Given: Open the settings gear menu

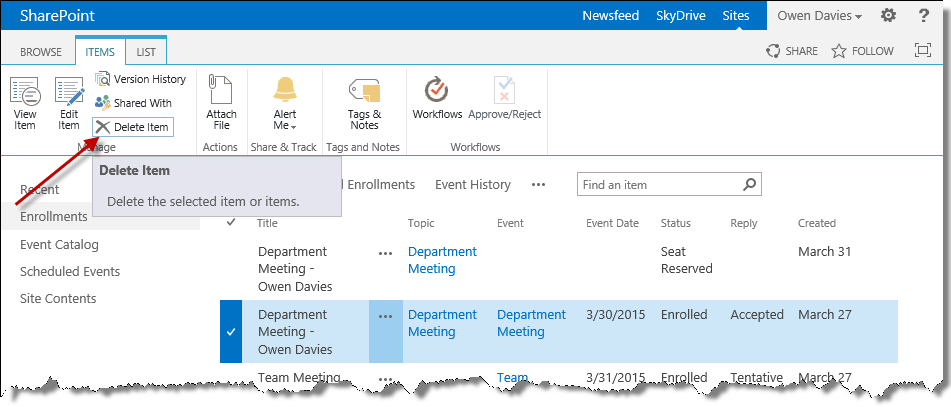Looking at the screenshot, I should tap(888, 16).
